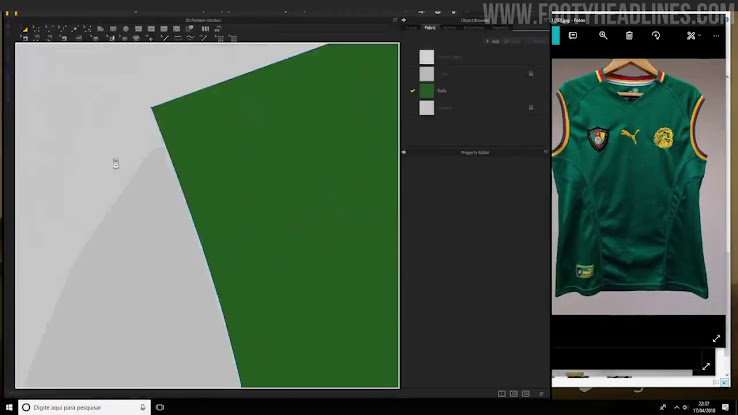This screenshot has height=415, width=738.
Task: Click the lower diagonal expand arrow in Photos
Action: [x=706, y=367]
